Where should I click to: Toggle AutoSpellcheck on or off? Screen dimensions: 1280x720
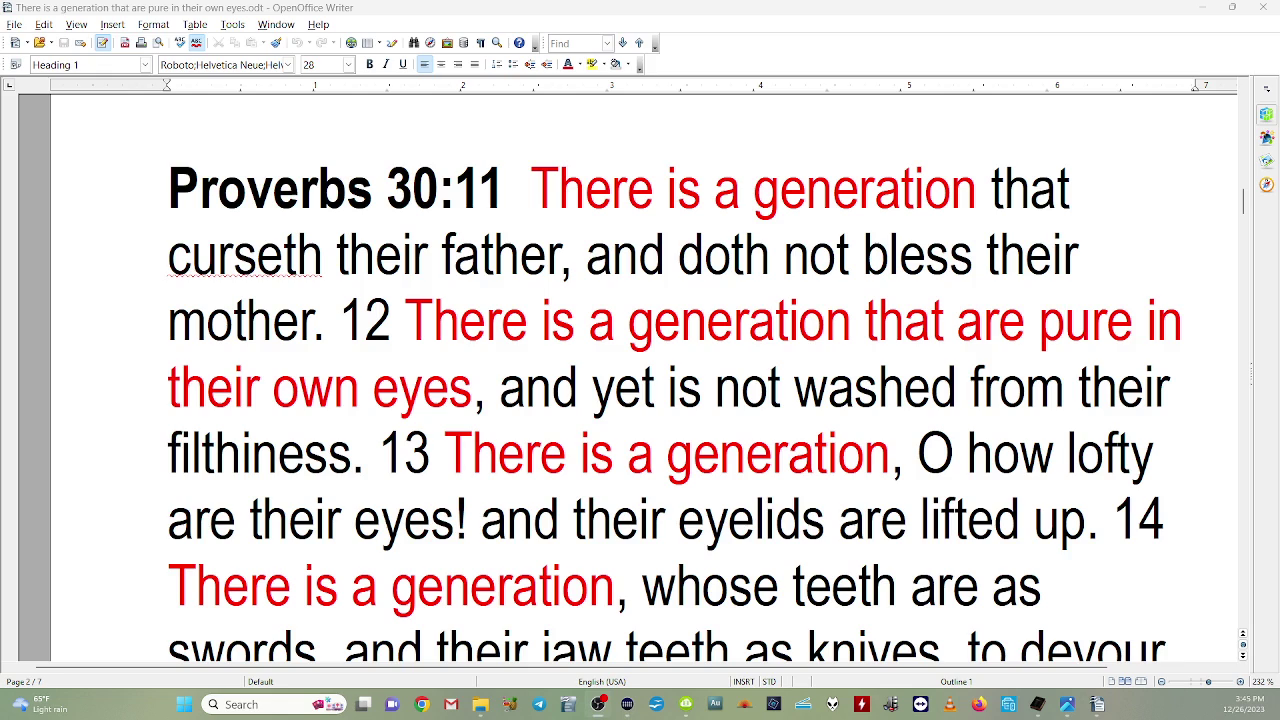click(196, 42)
